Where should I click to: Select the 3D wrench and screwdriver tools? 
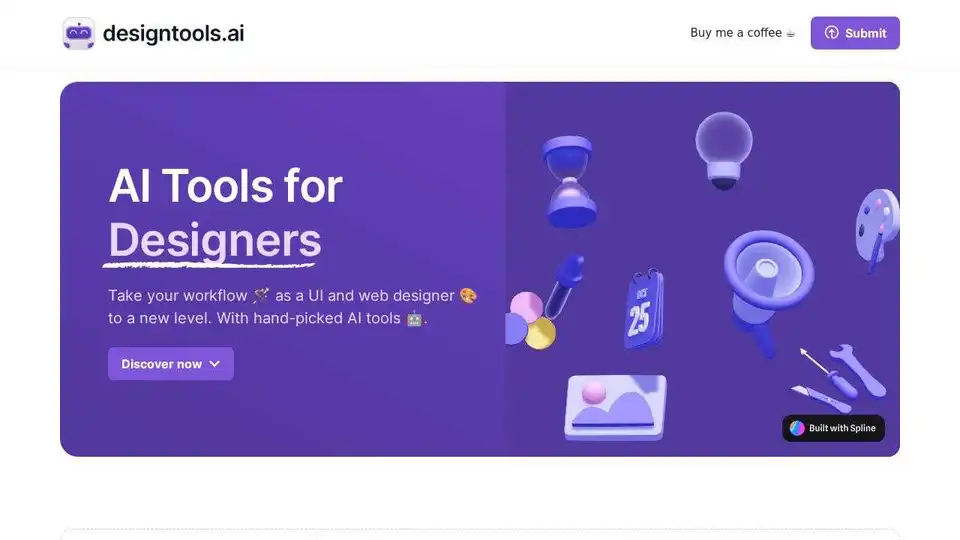839,378
